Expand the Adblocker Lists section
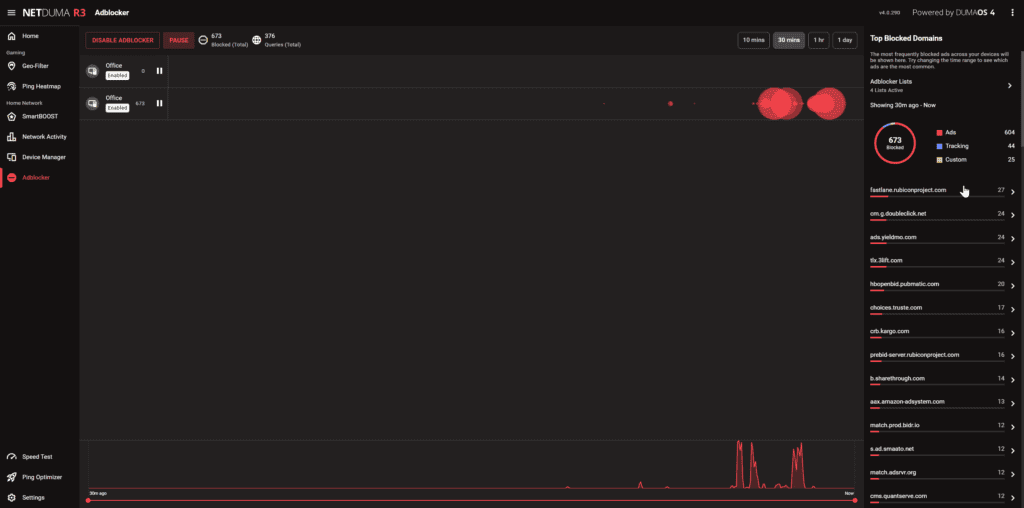1024x508 pixels. (x=1009, y=86)
